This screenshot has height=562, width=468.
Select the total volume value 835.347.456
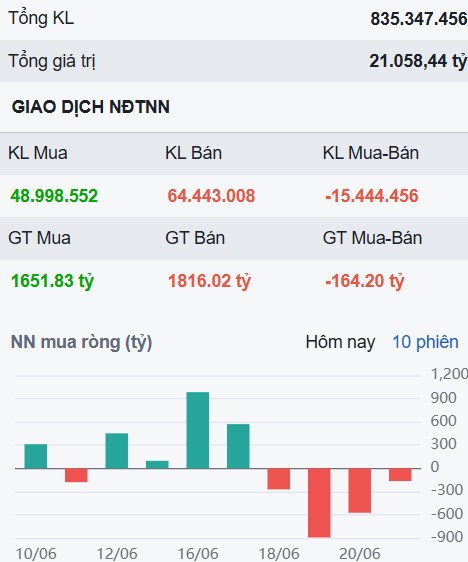[419, 19]
